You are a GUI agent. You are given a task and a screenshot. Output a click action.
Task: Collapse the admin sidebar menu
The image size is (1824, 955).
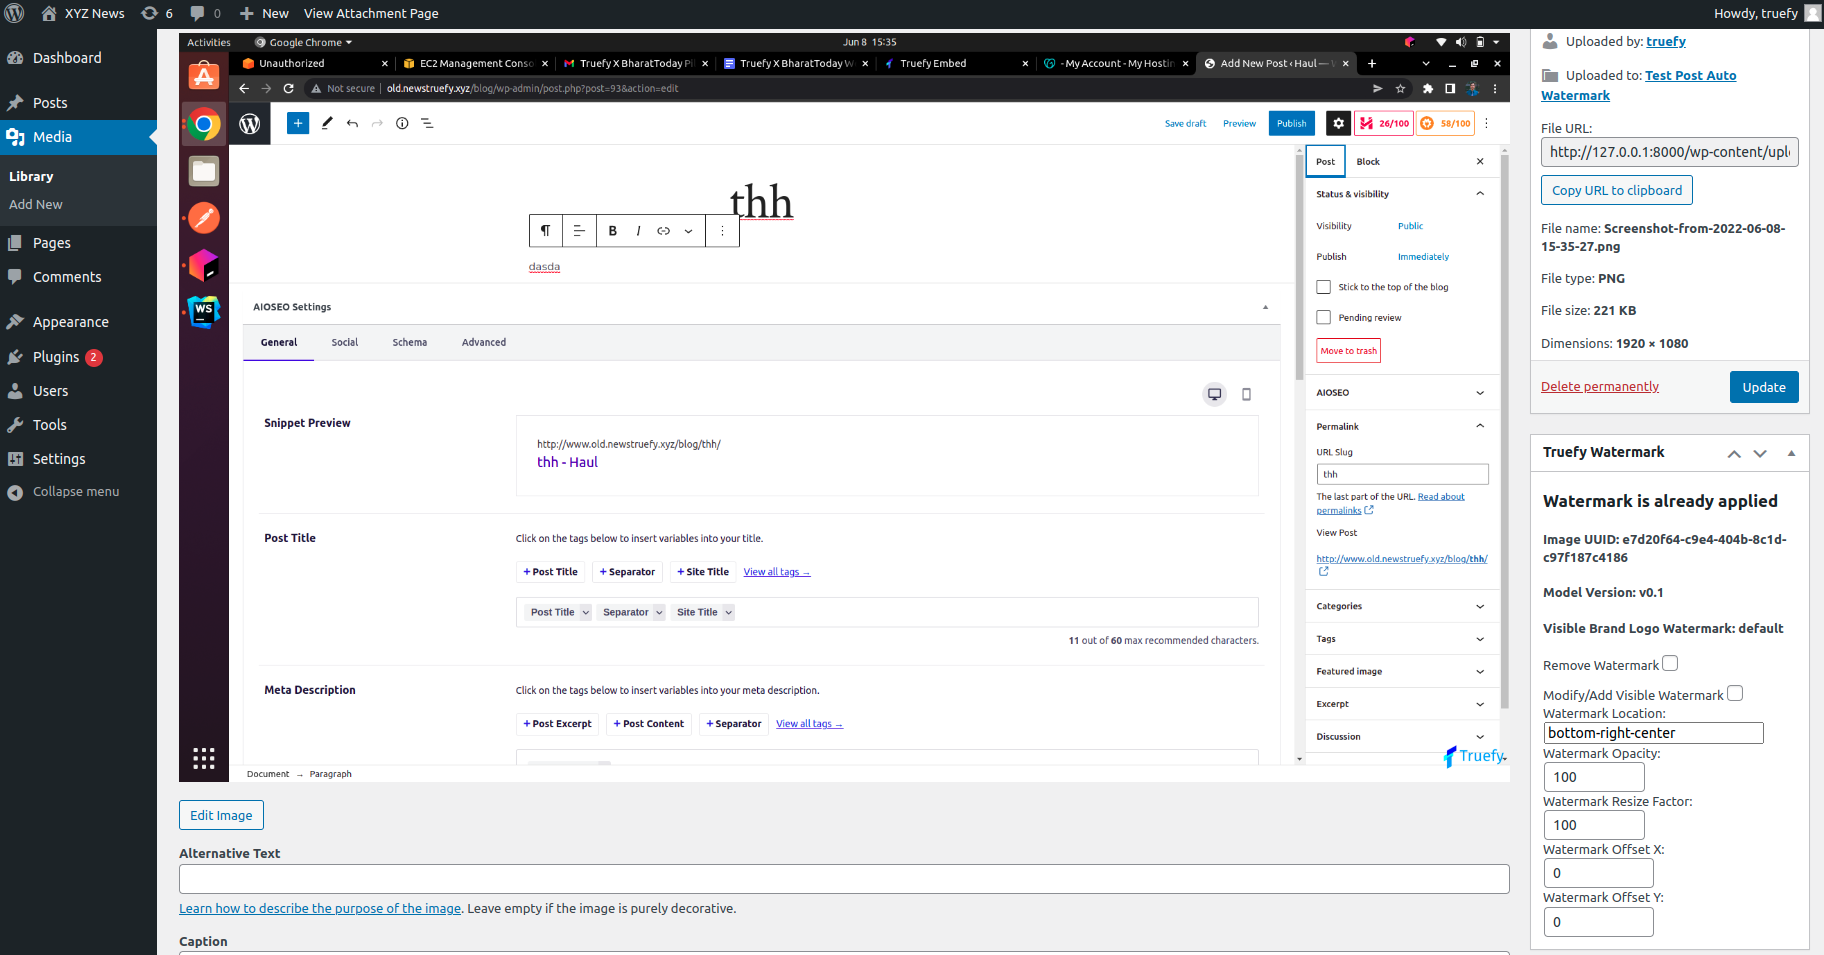pos(64,492)
